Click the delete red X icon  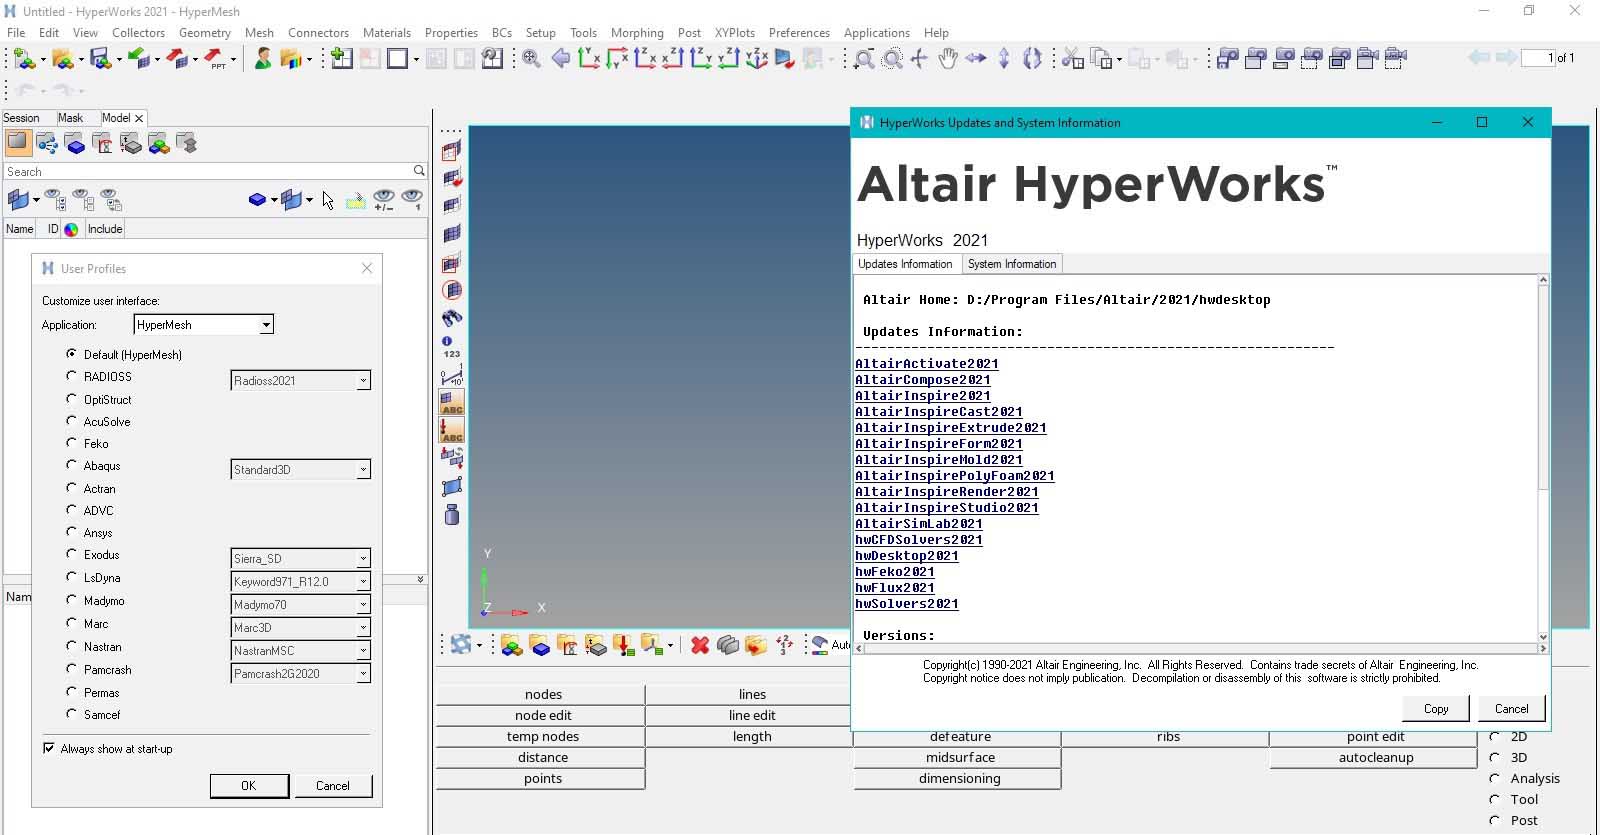(700, 645)
